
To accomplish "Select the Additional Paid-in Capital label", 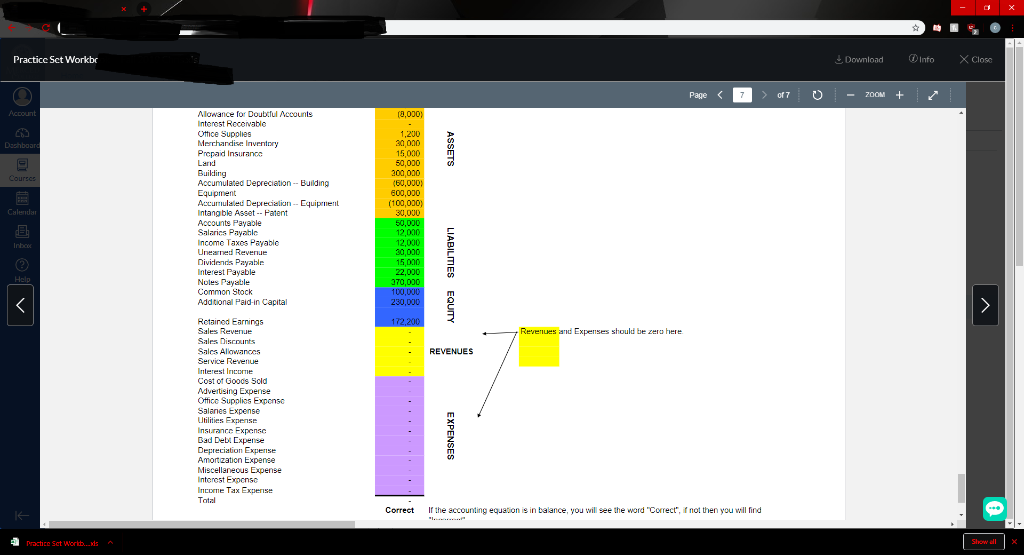I will pos(242,302).
